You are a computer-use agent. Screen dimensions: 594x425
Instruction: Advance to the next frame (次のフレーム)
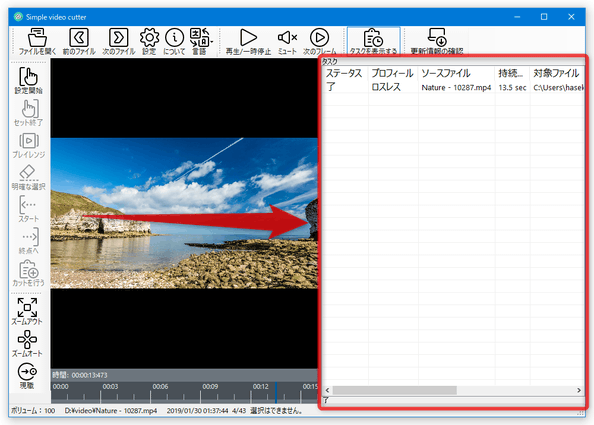(319, 41)
